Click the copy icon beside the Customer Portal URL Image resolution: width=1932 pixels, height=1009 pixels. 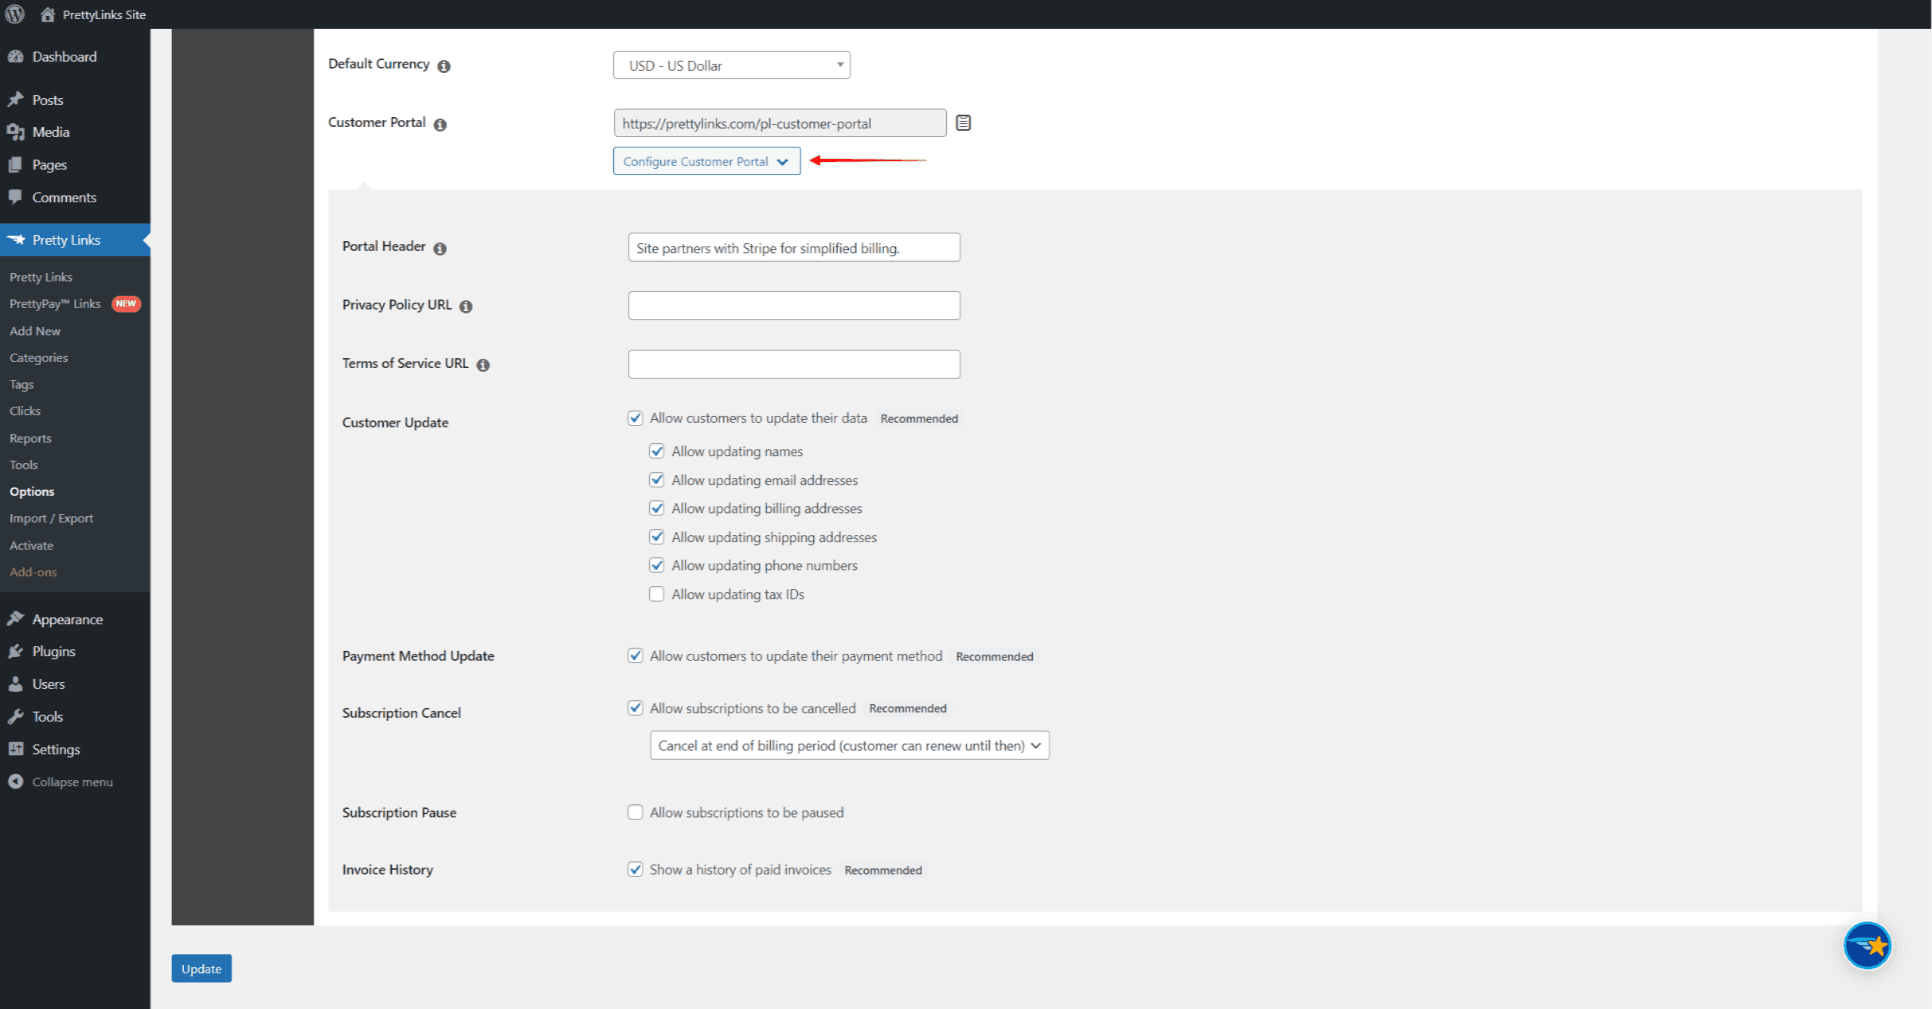point(962,122)
